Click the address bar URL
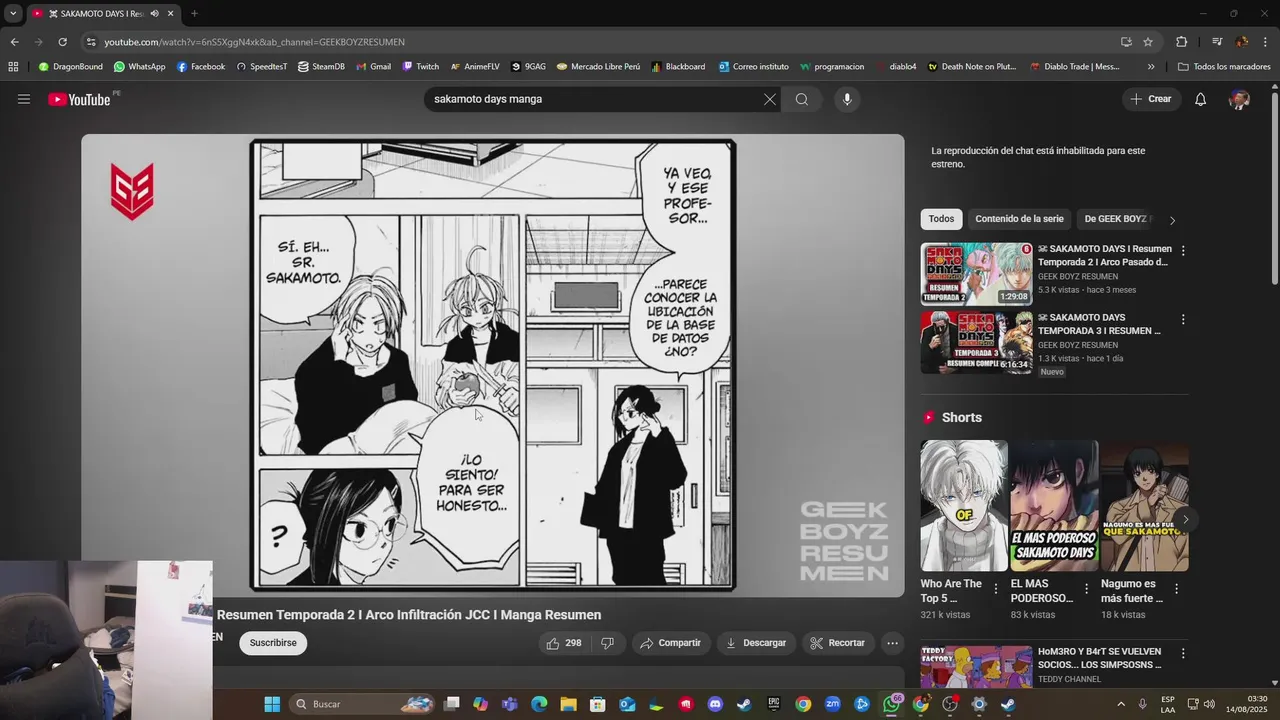The width and height of the screenshot is (1280, 720). (254, 42)
